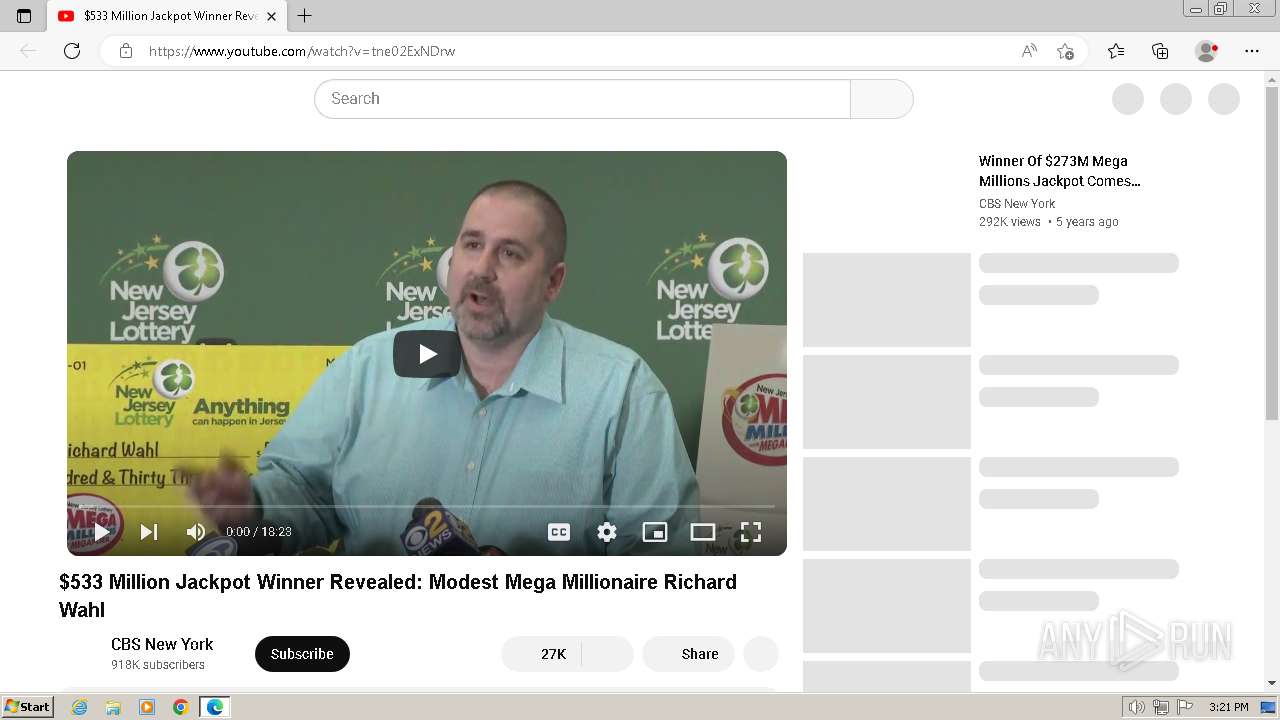
Task: Play the video from the control bar
Action: 101,532
